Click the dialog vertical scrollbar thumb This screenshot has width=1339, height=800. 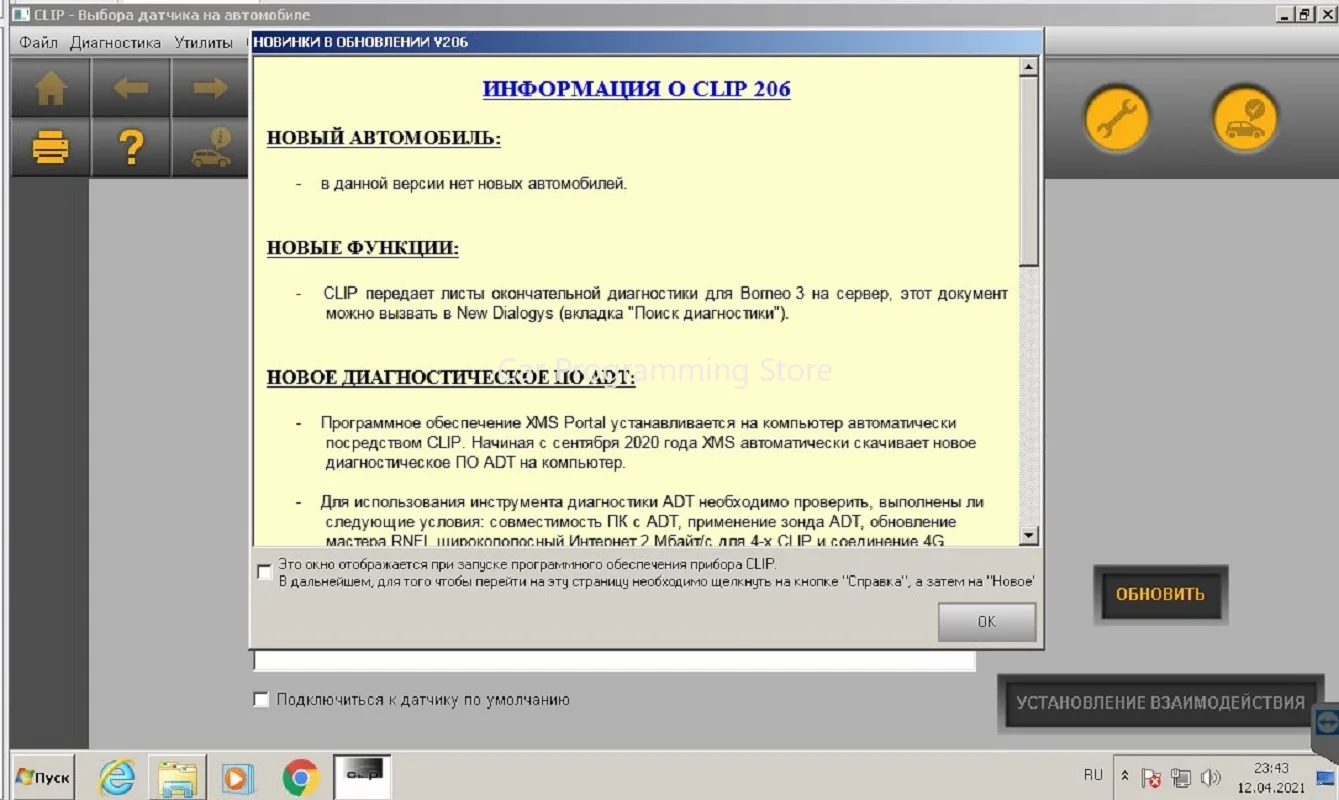(1028, 171)
